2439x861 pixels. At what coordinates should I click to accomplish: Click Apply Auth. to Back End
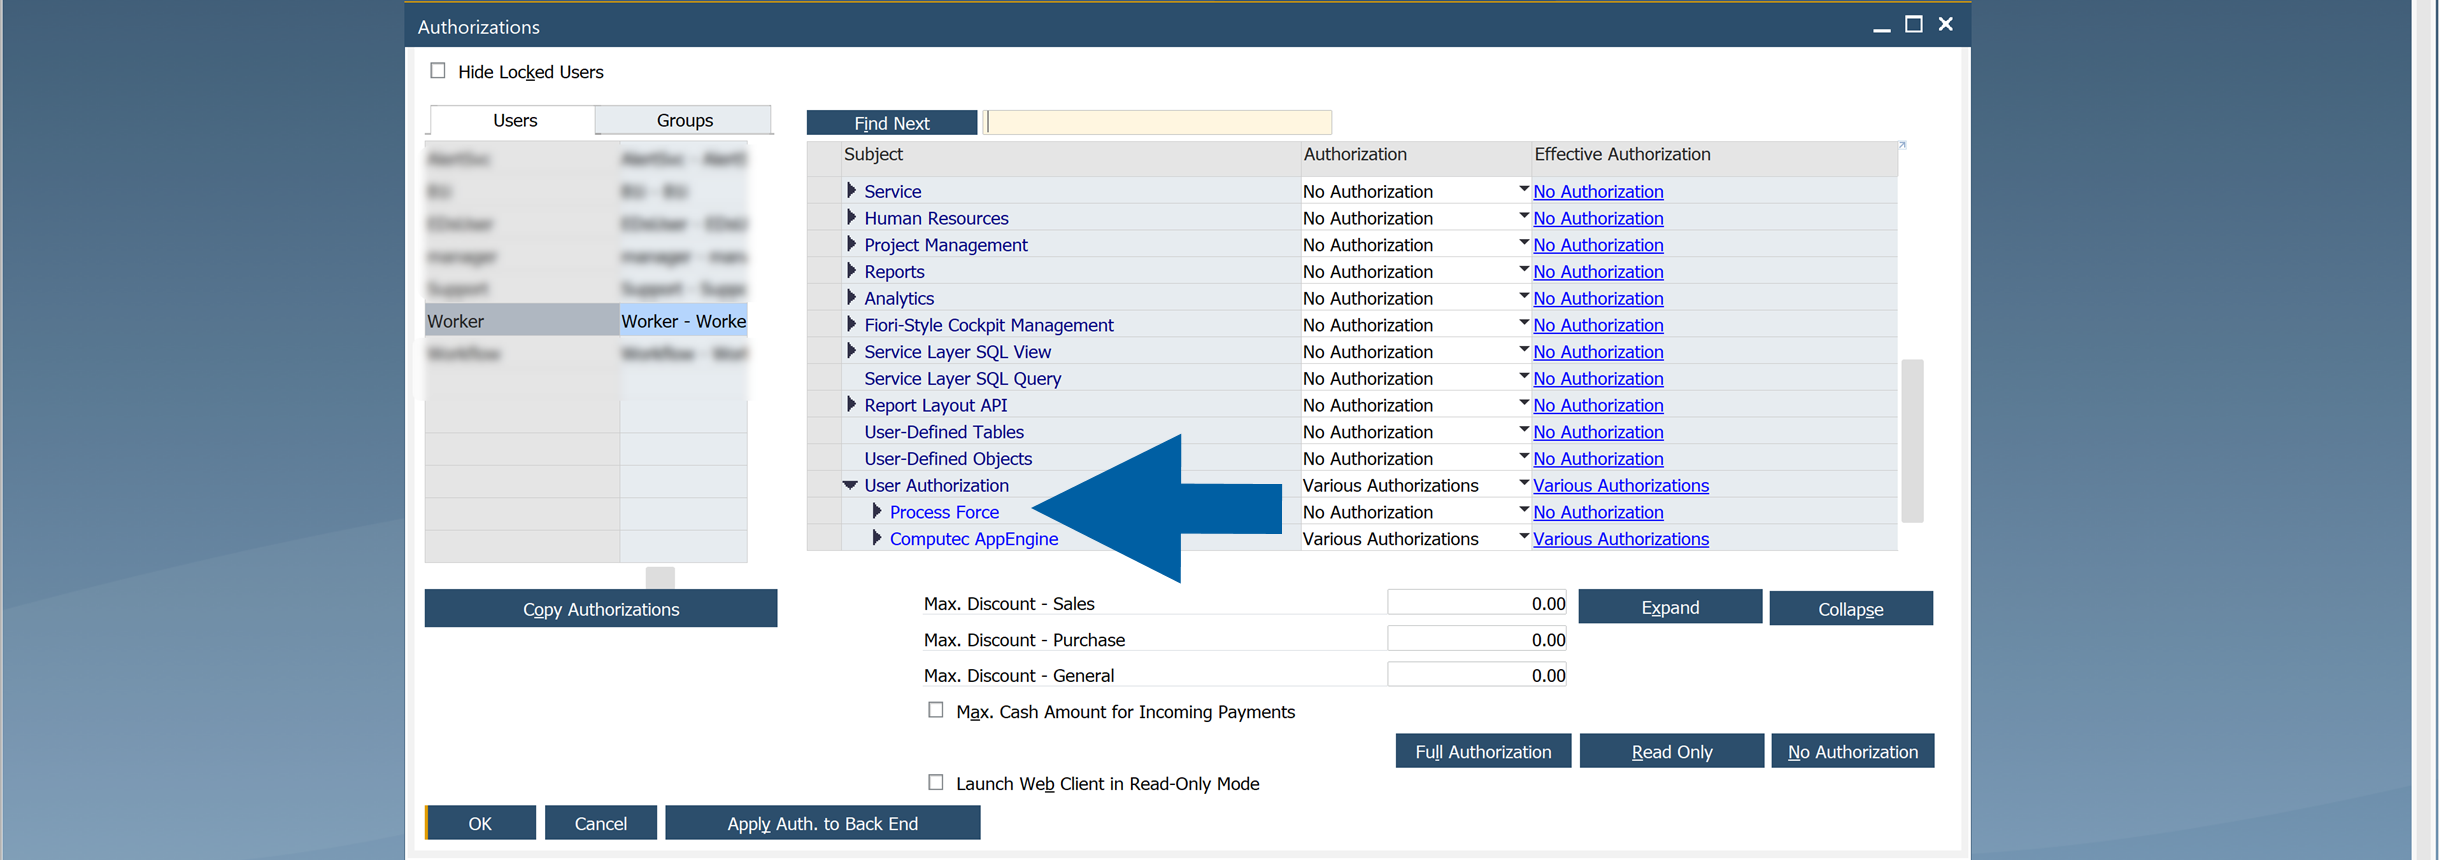(x=822, y=823)
